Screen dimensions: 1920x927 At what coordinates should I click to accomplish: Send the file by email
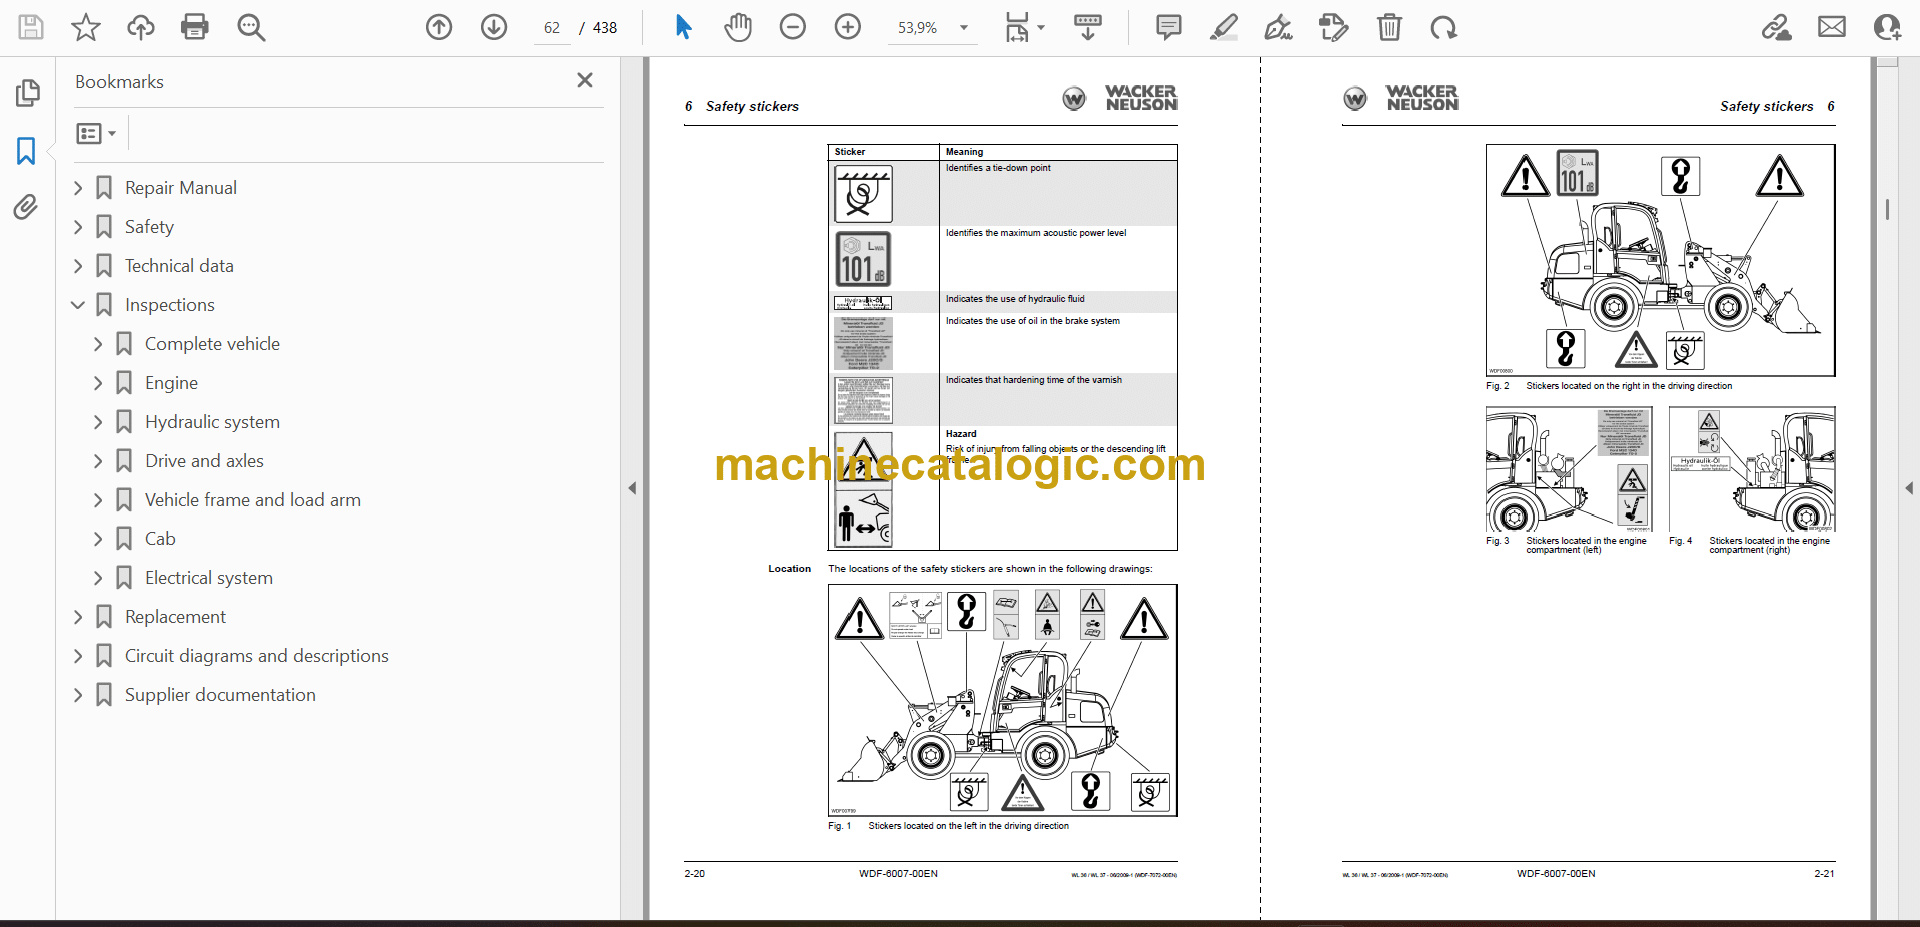(1832, 27)
